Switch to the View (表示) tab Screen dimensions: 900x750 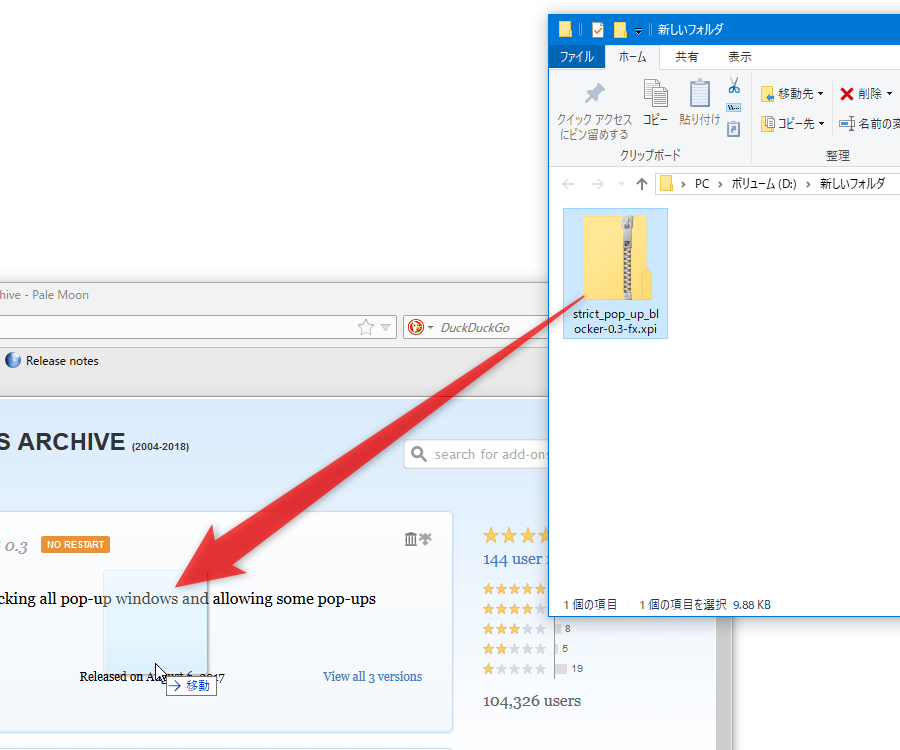coord(740,57)
